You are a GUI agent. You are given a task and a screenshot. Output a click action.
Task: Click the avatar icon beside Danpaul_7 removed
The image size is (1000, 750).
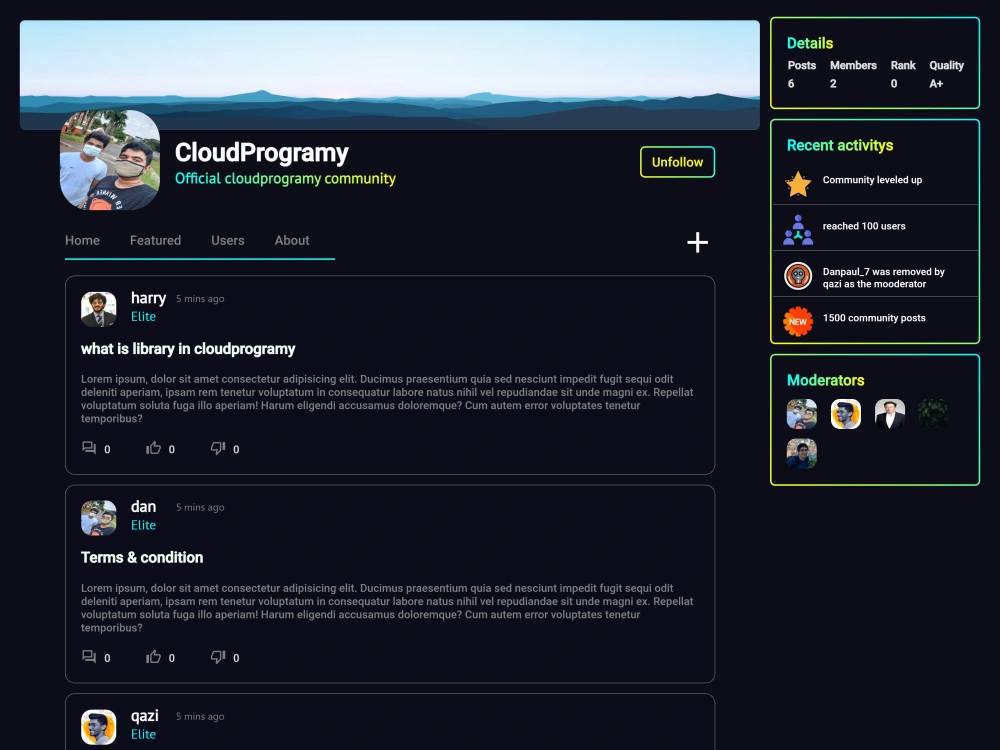798,276
